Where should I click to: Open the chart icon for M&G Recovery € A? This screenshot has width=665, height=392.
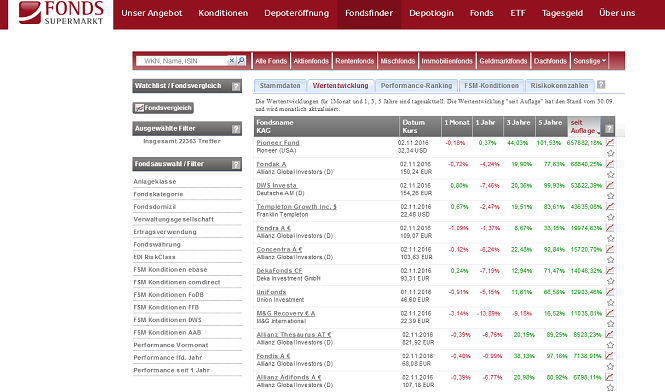[x=610, y=313]
